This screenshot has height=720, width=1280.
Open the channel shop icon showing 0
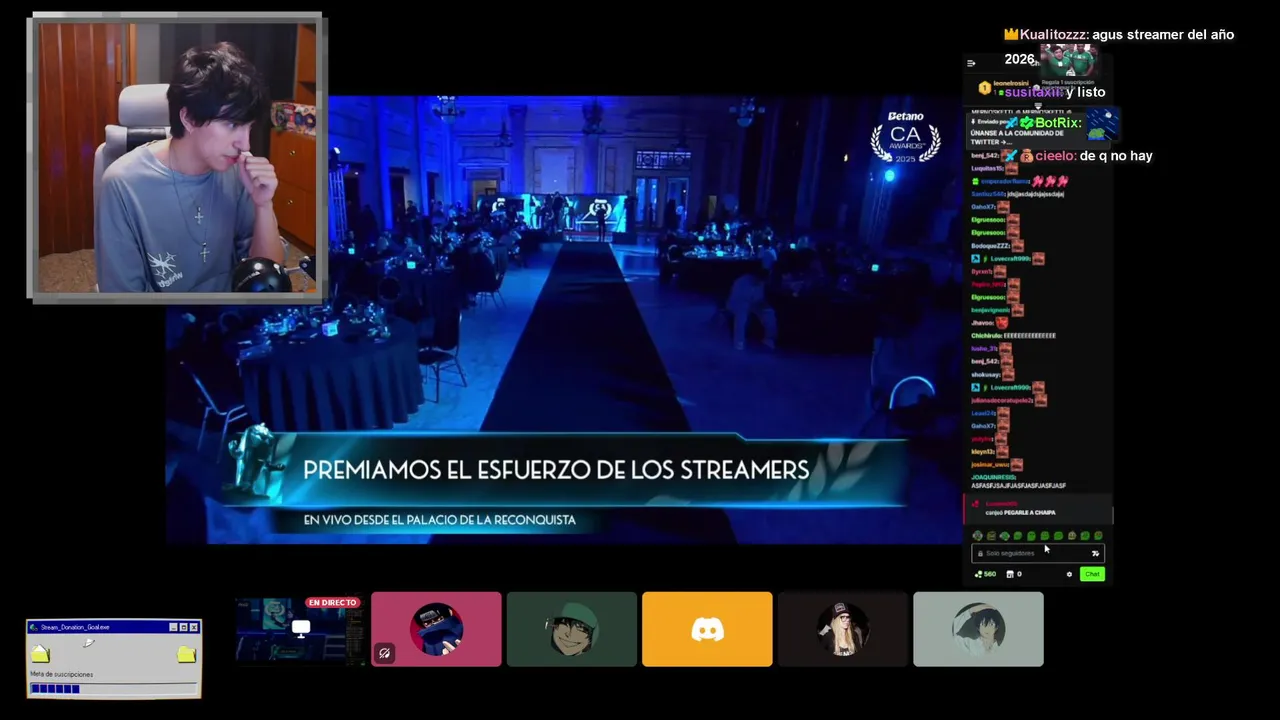coord(1014,574)
